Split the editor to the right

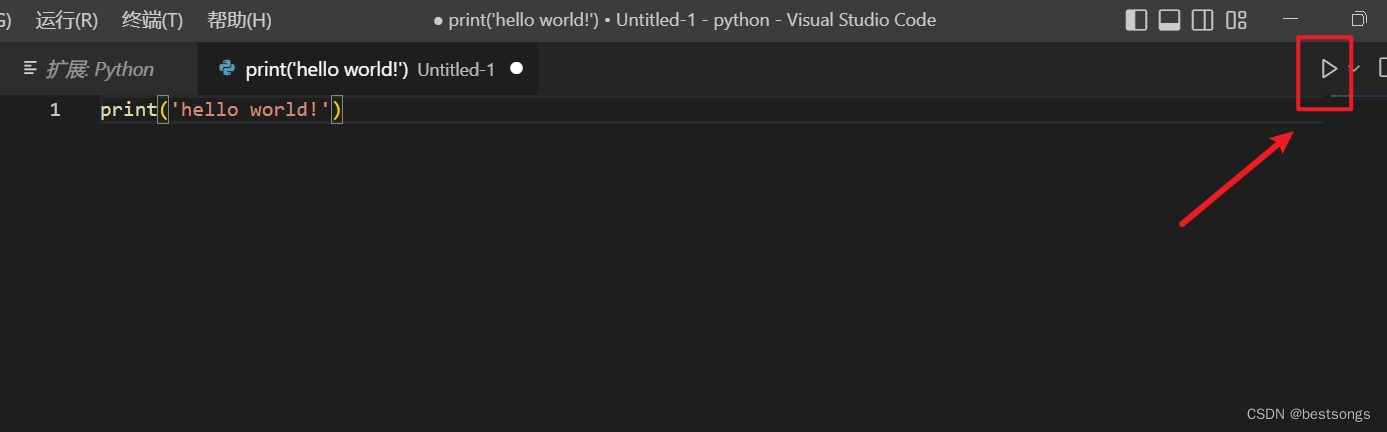1383,69
